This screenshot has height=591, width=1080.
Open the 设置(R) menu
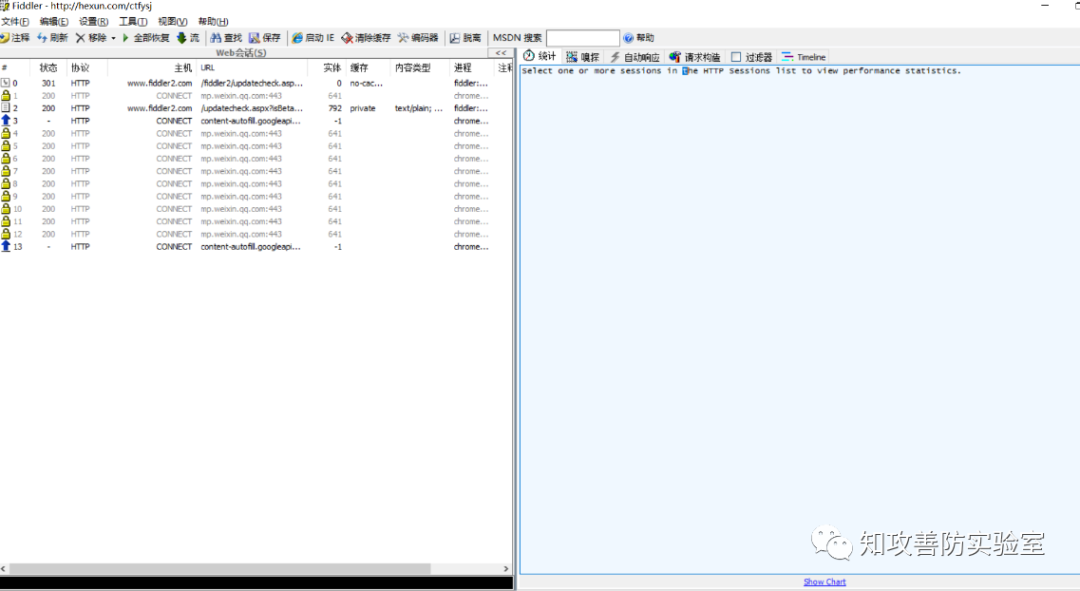pyautogui.click(x=93, y=21)
